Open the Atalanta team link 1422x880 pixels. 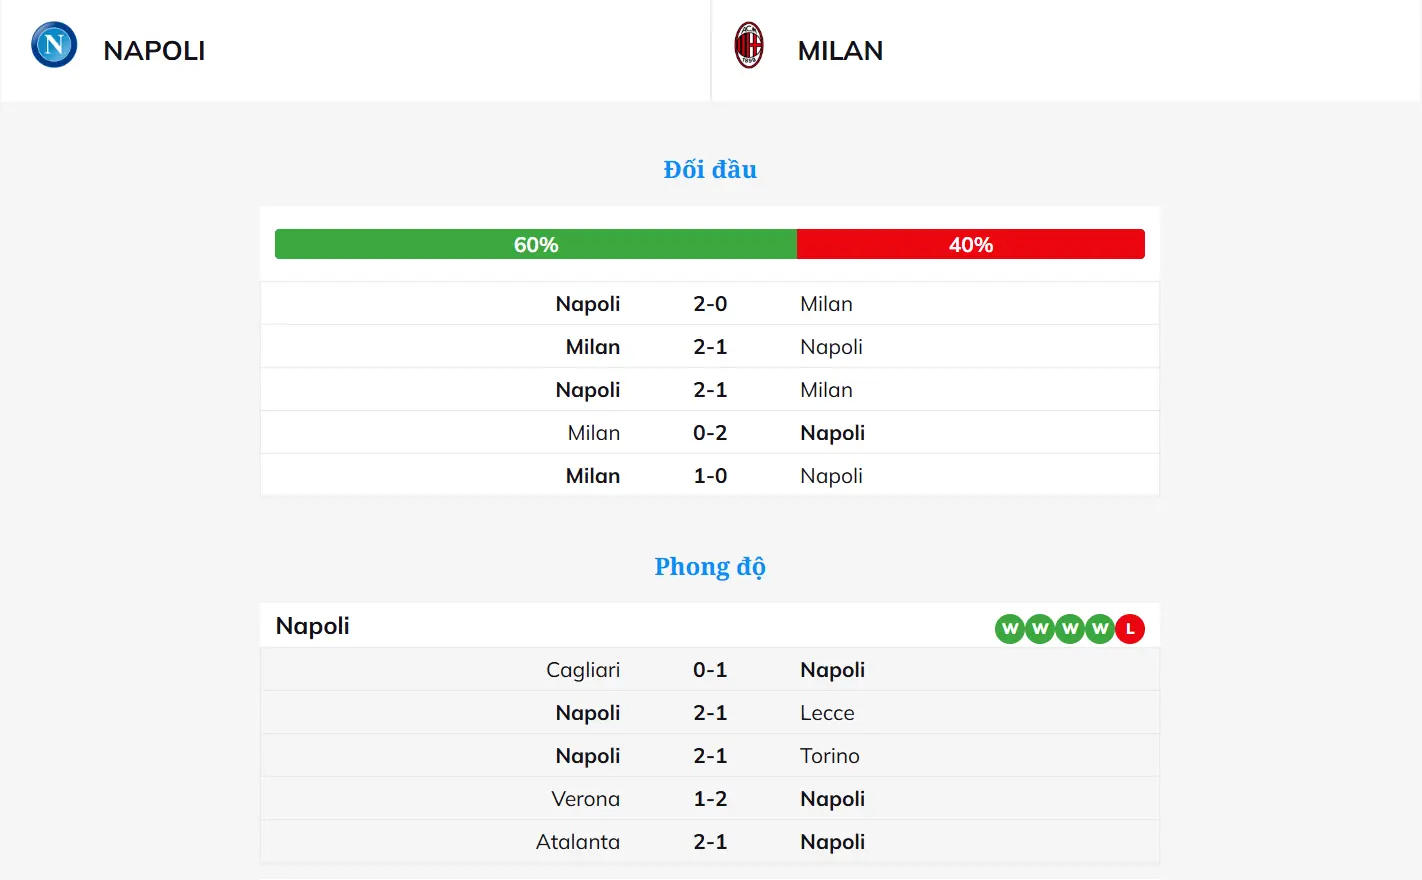[x=578, y=842]
